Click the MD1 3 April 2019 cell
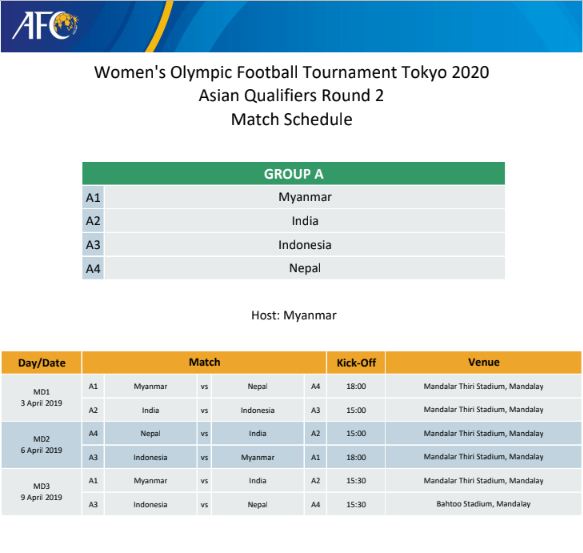This screenshot has width=583, height=553. (x=41, y=398)
